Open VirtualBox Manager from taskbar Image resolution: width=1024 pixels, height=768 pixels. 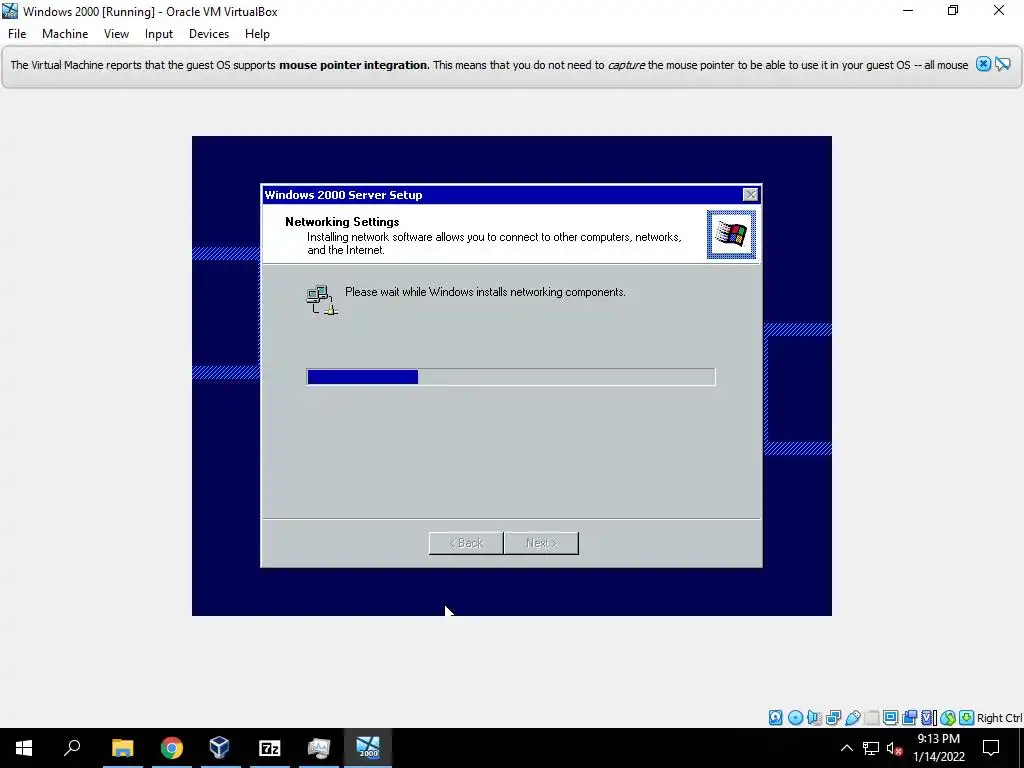click(x=220, y=748)
